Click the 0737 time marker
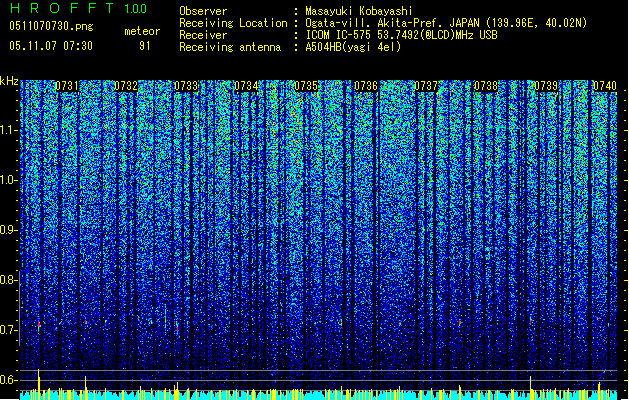This screenshot has width=629, height=400. click(x=426, y=86)
